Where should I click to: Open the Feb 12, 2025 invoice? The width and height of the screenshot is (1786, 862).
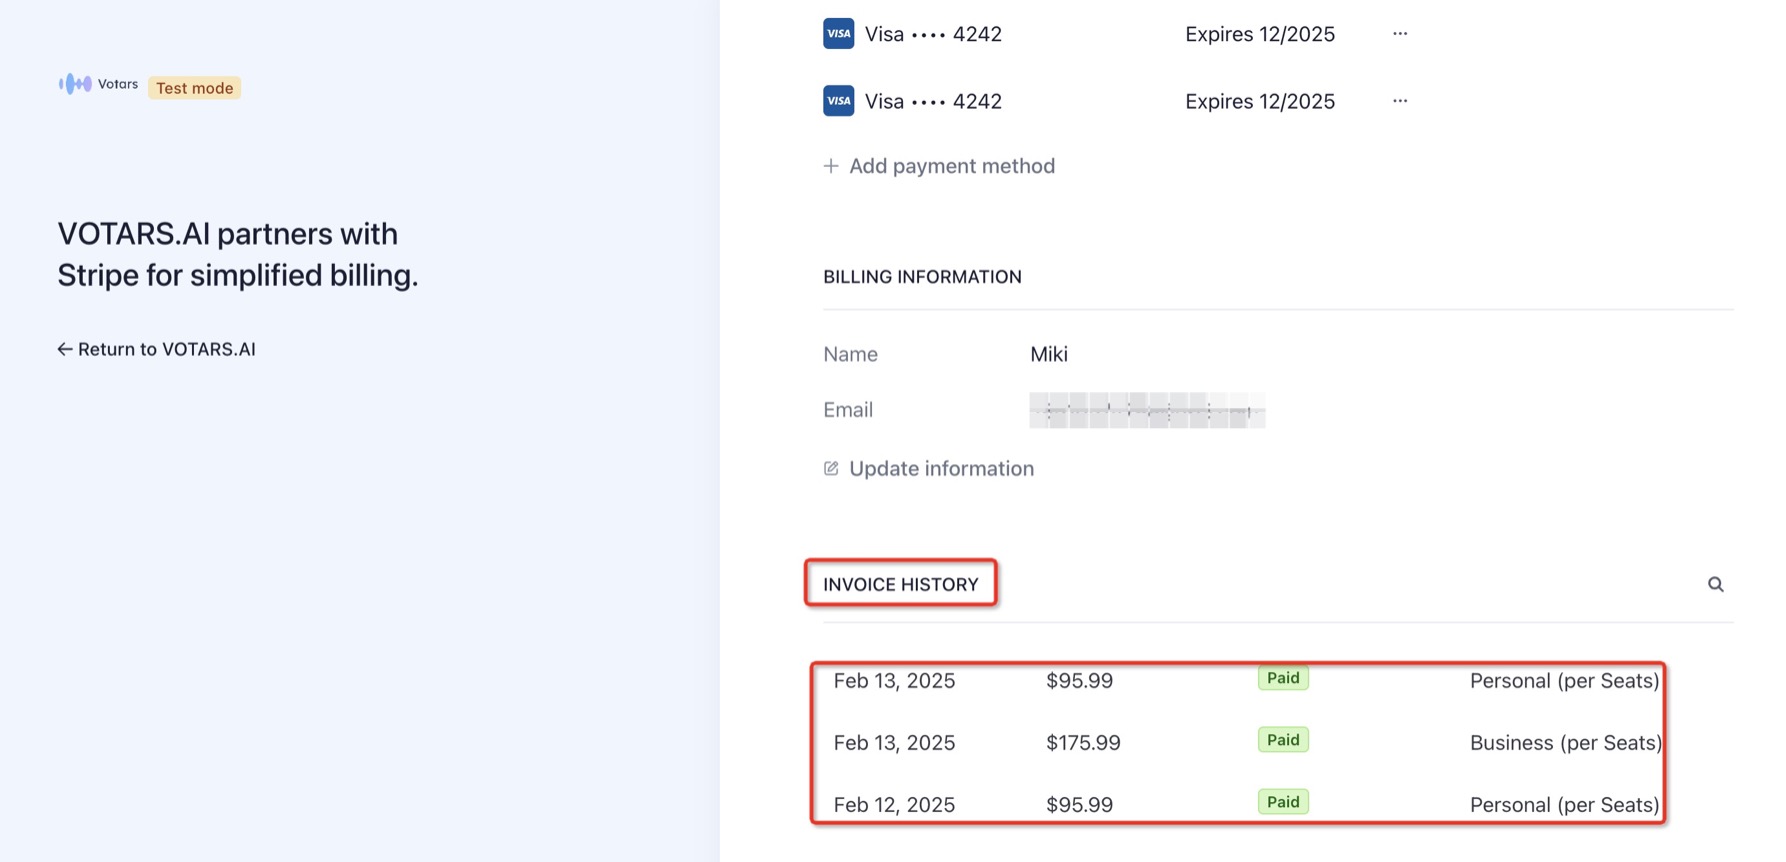(1247, 805)
